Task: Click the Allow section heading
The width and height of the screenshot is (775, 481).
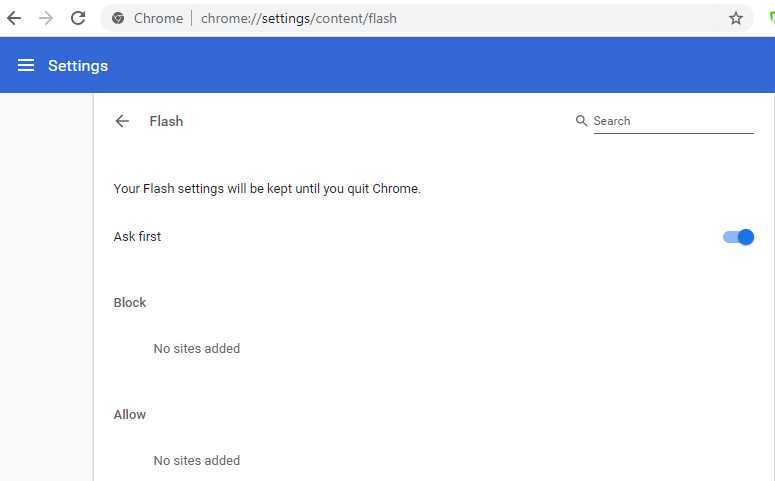Action: tap(129, 414)
